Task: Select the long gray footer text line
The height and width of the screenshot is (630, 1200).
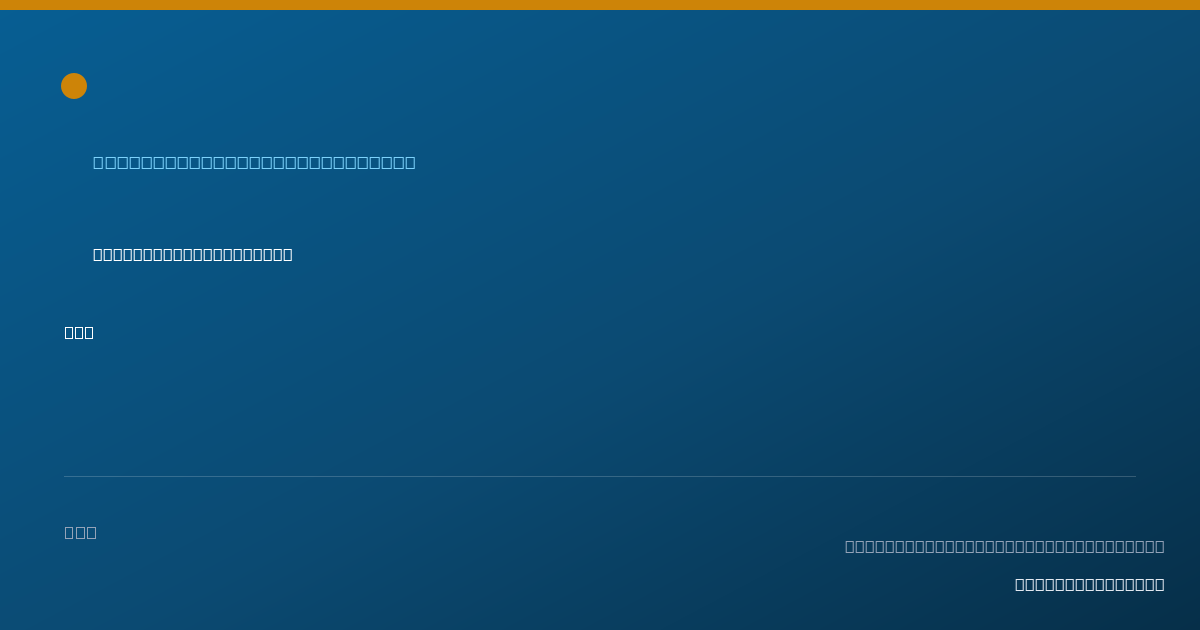Action: pyautogui.click(x=1004, y=546)
